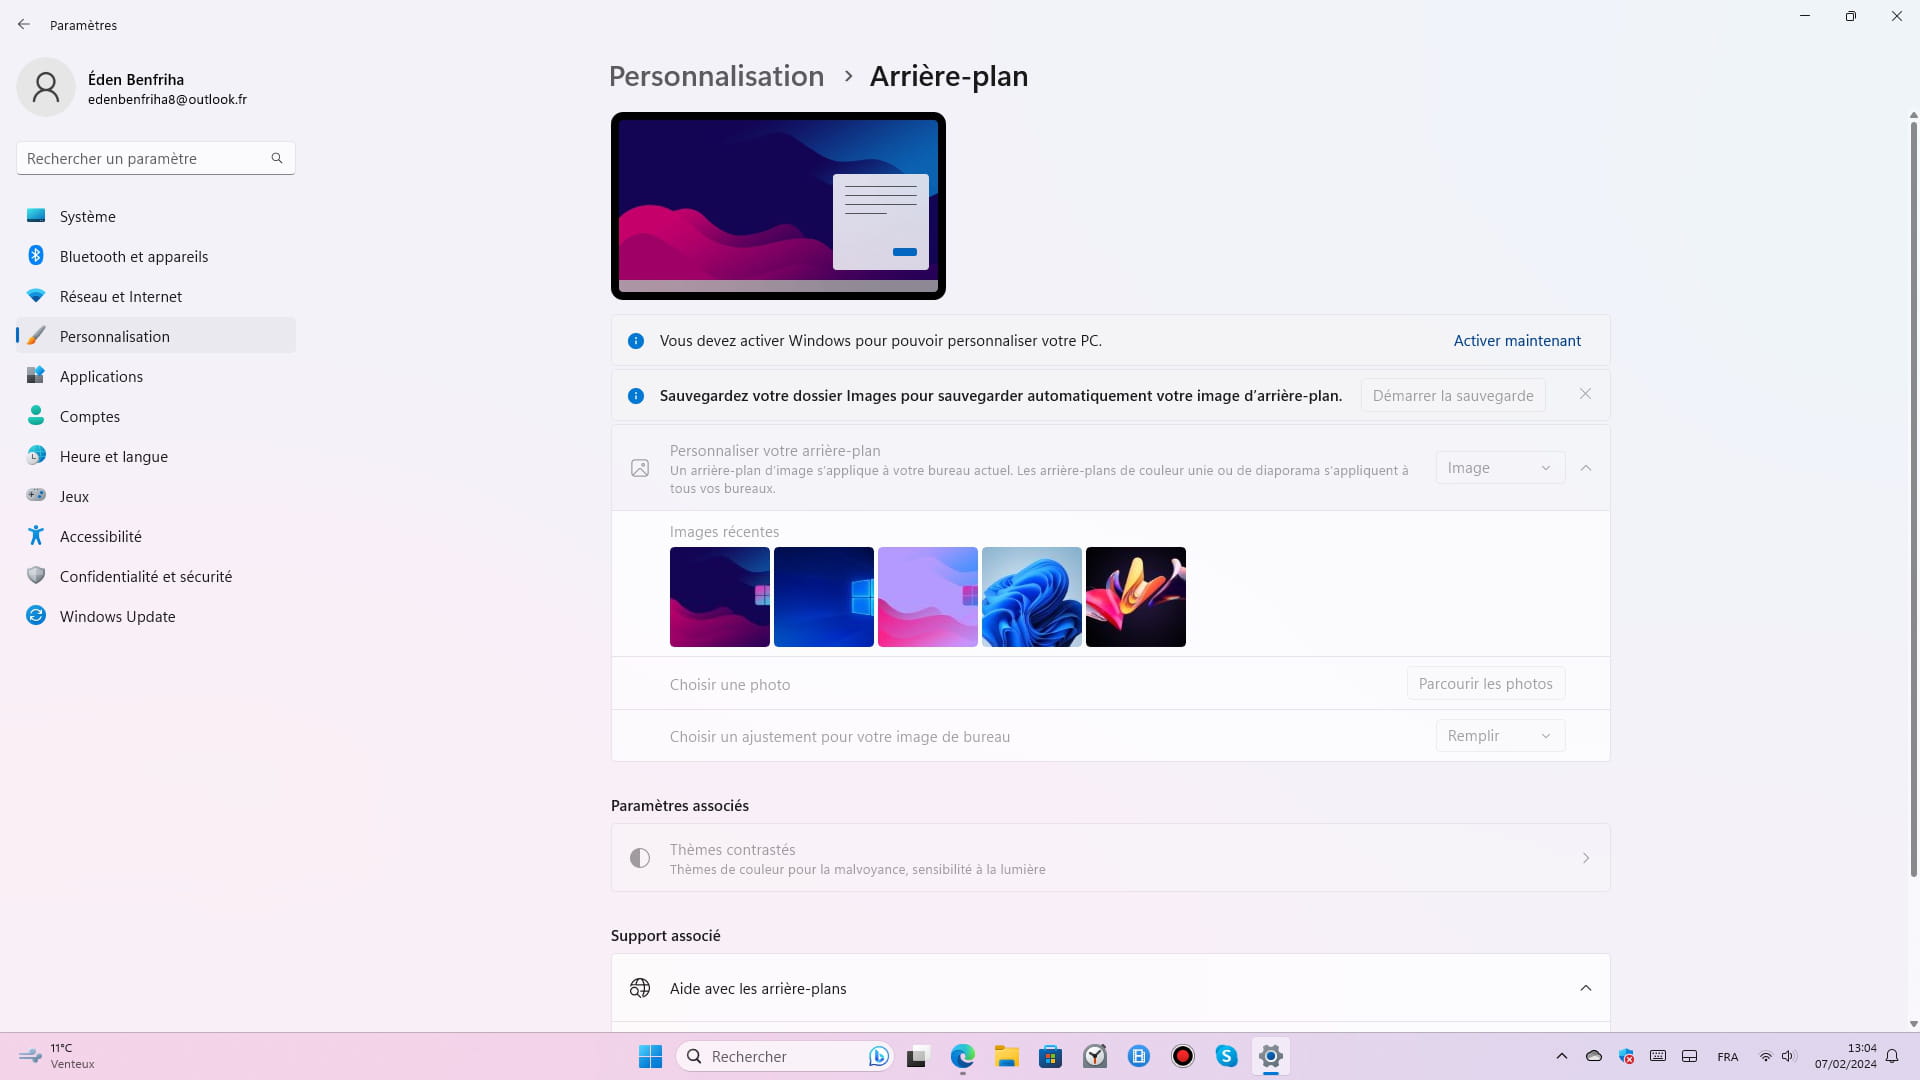Open Système settings
1920x1080 pixels.
(x=156, y=216)
